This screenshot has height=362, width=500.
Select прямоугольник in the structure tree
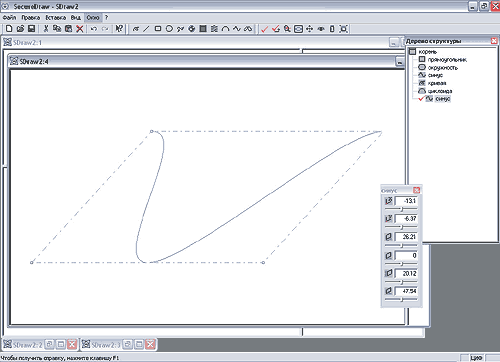pyautogui.click(x=447, y=60)
